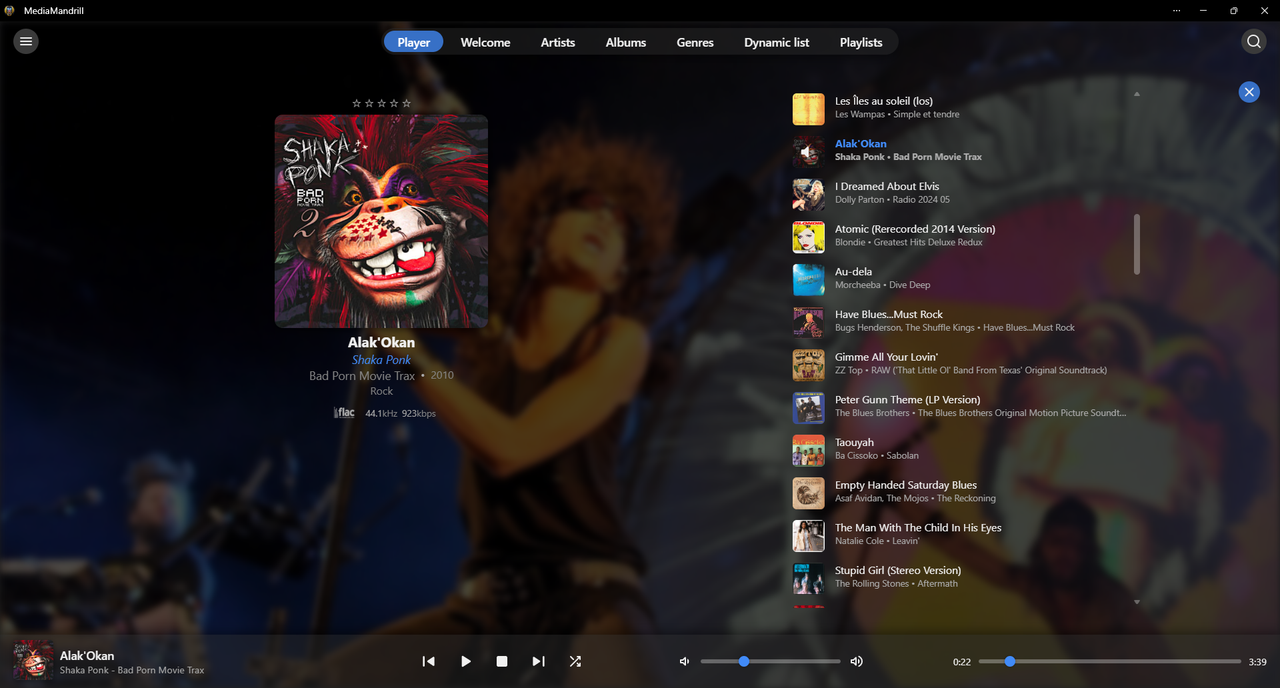Select the I Dreamed About Elvis track
The height and width of the screenshot is (688, 1280).
[962, 193]
